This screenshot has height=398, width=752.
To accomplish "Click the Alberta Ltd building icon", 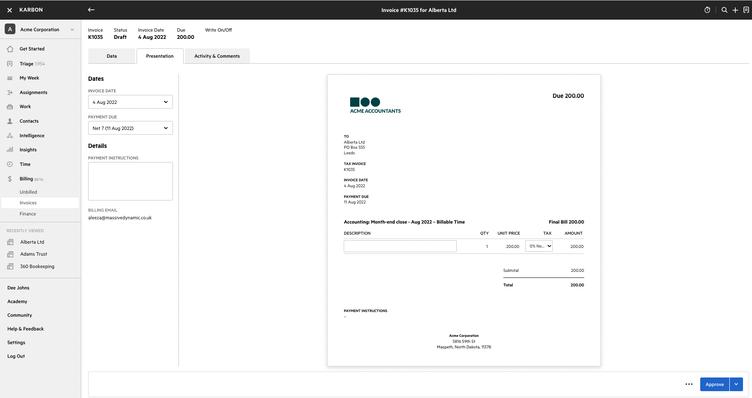I will pyautogui.click(x=10, y=242).
